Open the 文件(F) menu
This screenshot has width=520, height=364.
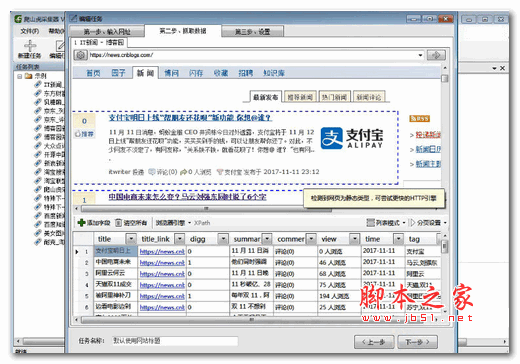click(x=30, y=31)
